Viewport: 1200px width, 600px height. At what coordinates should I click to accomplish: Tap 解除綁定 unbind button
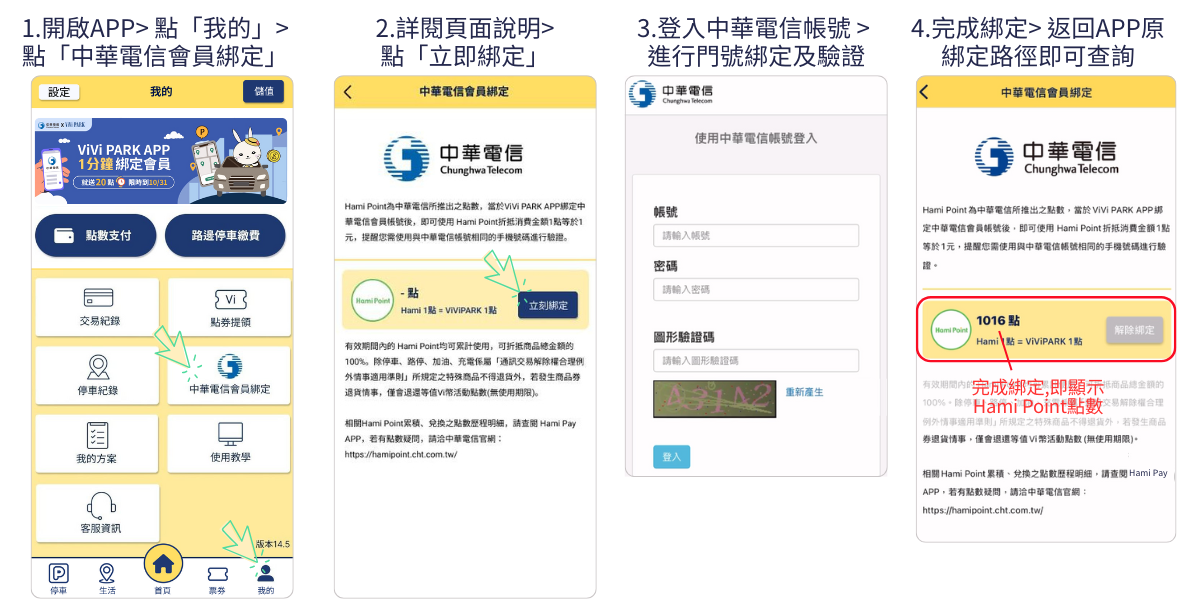1135,330
